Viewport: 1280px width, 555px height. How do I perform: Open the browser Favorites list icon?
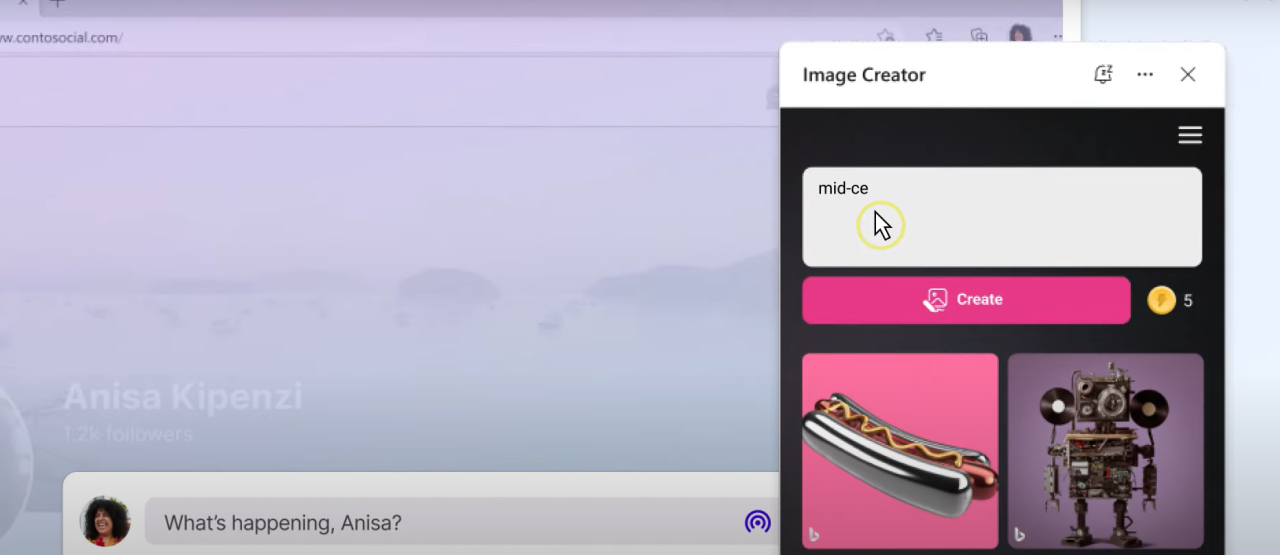(934, 36)
